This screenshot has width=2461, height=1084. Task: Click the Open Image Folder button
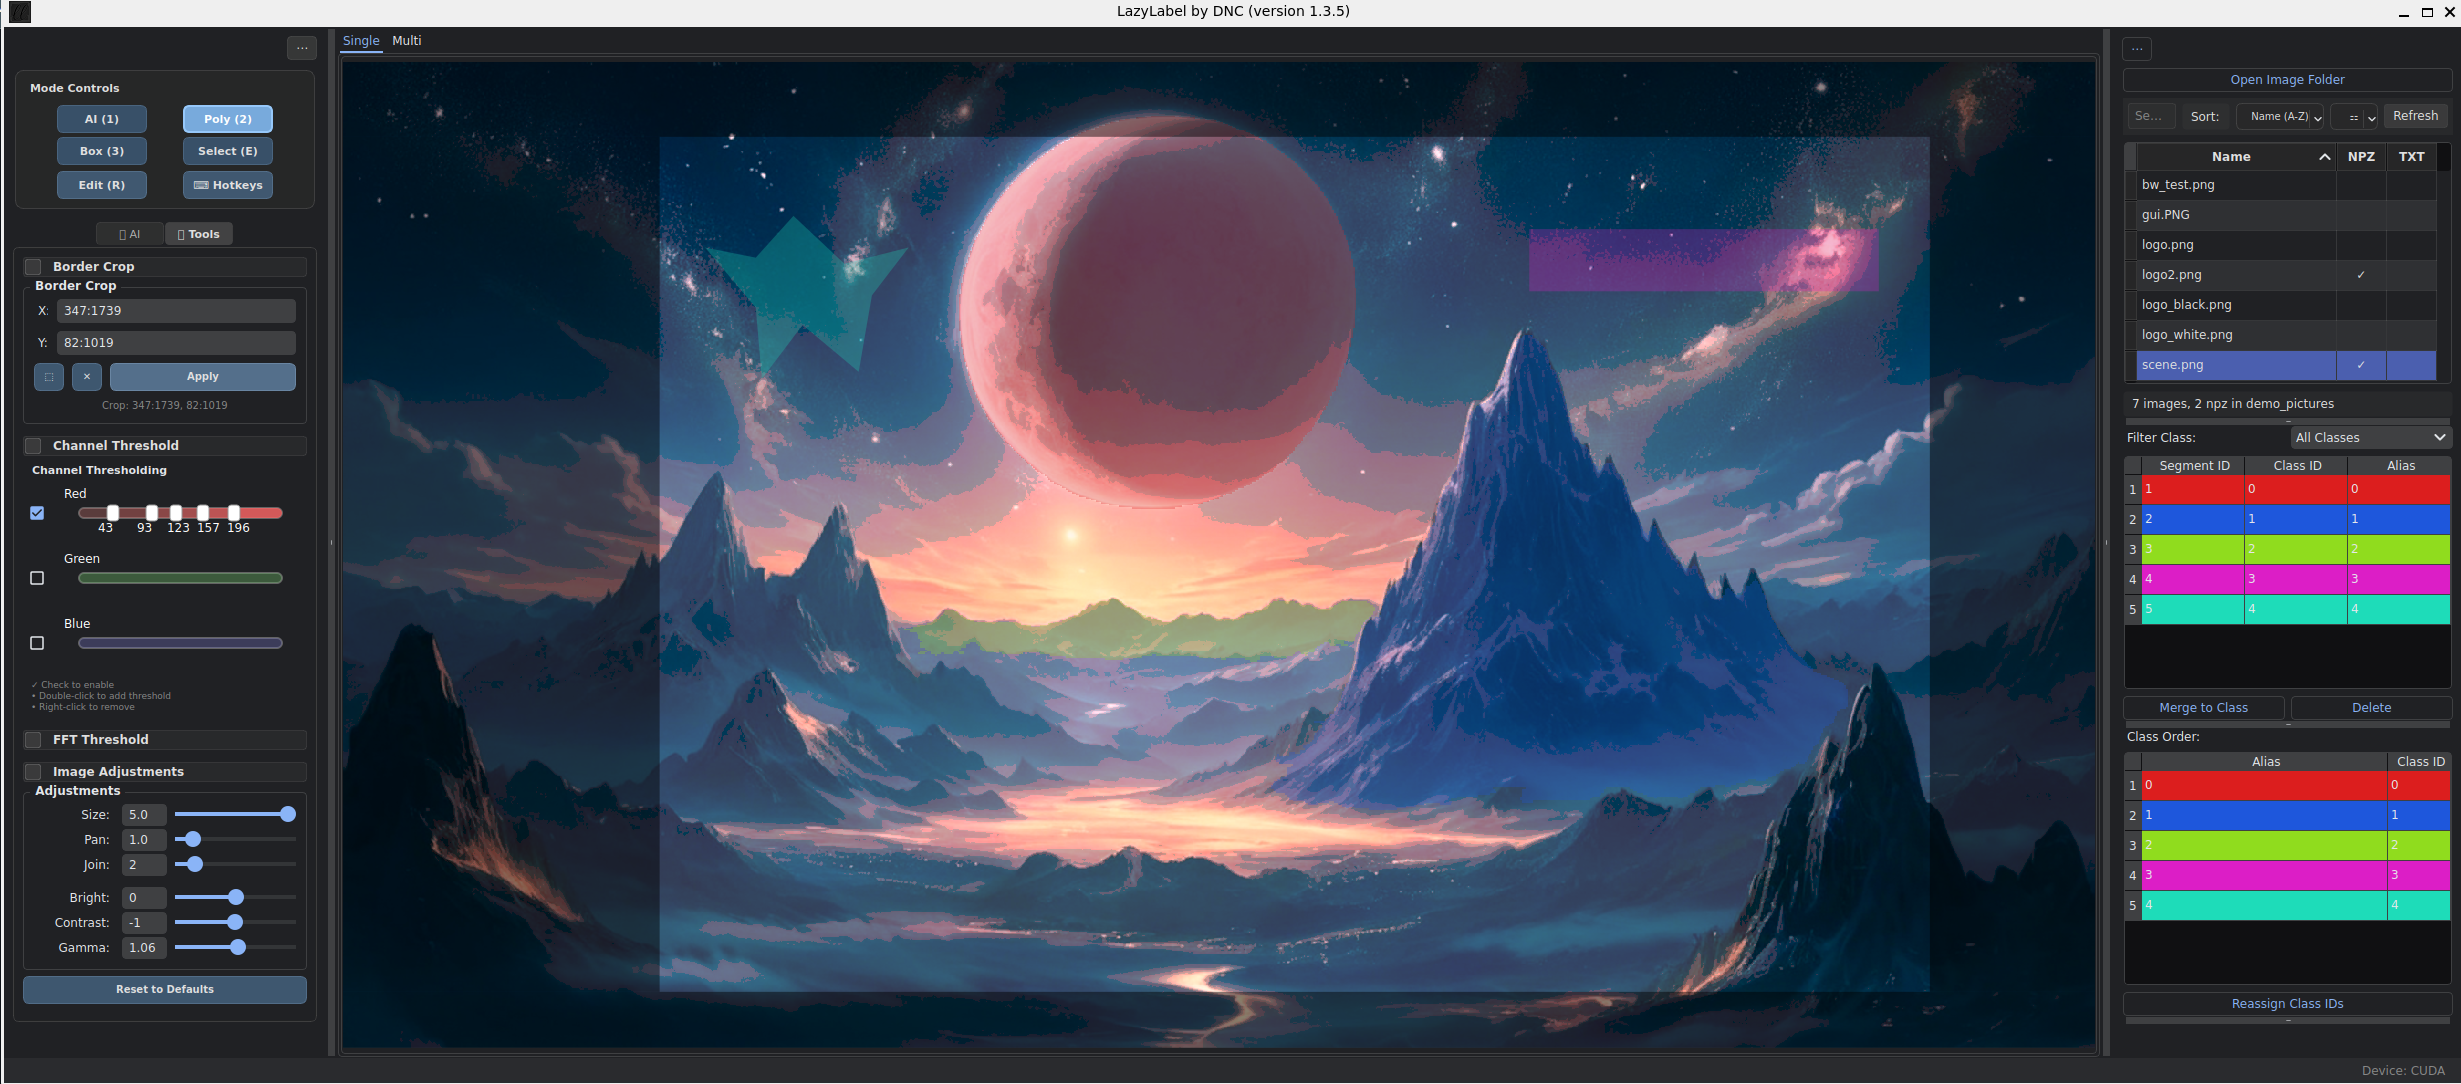click(2286, 80)
